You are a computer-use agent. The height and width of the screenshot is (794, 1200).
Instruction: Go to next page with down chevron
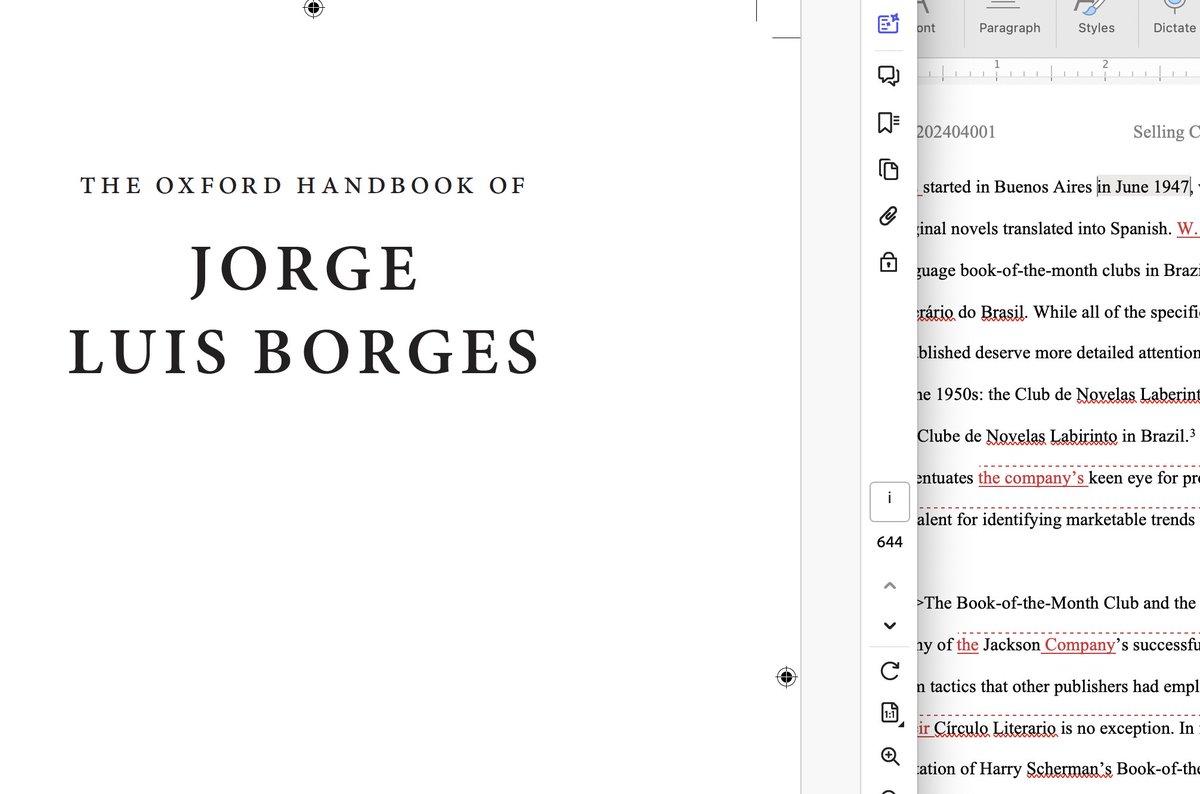click(x=889, y=626)
